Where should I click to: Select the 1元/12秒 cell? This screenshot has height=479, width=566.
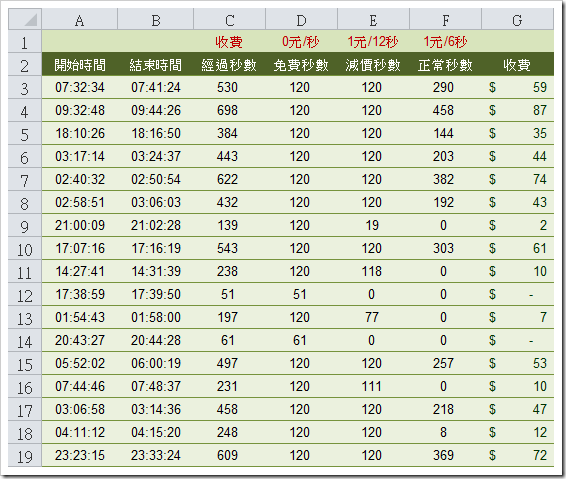coord(373,42)
